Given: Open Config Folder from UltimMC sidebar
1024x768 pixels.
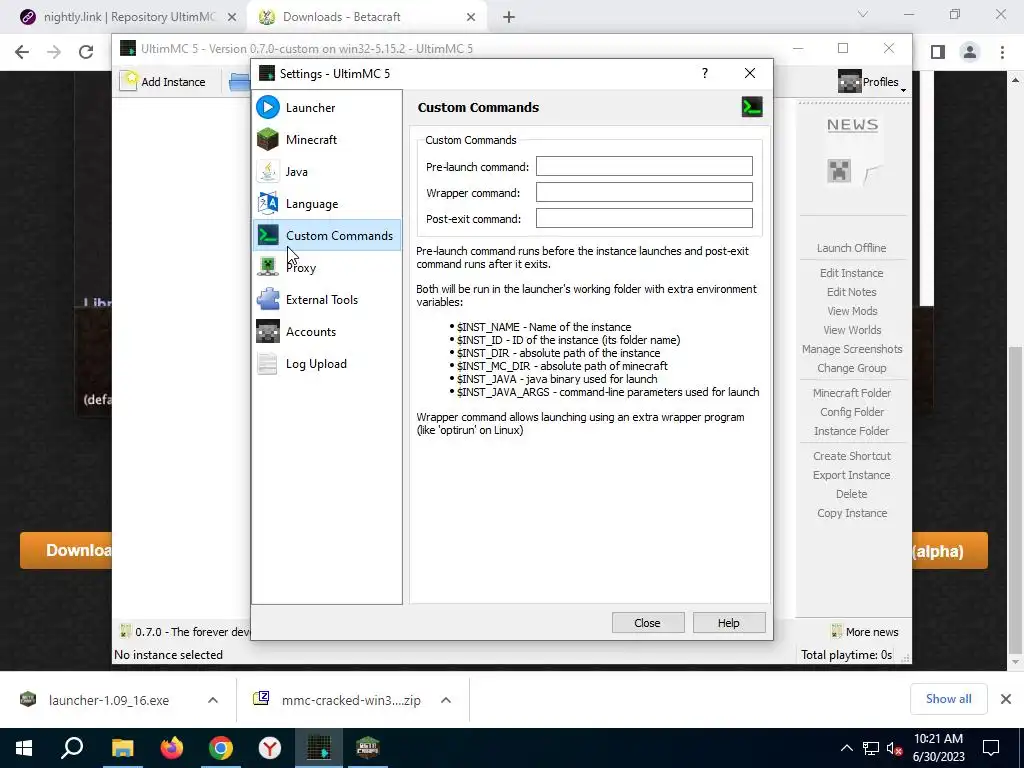Looking at the screenshot, I should [x=852, y=412].
